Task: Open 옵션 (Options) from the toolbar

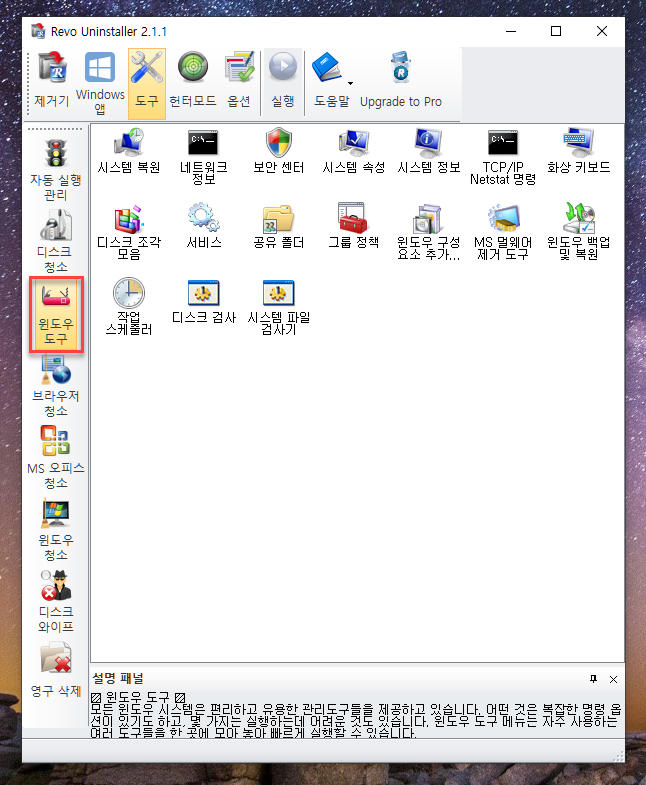Action: [x=239, y=80]
